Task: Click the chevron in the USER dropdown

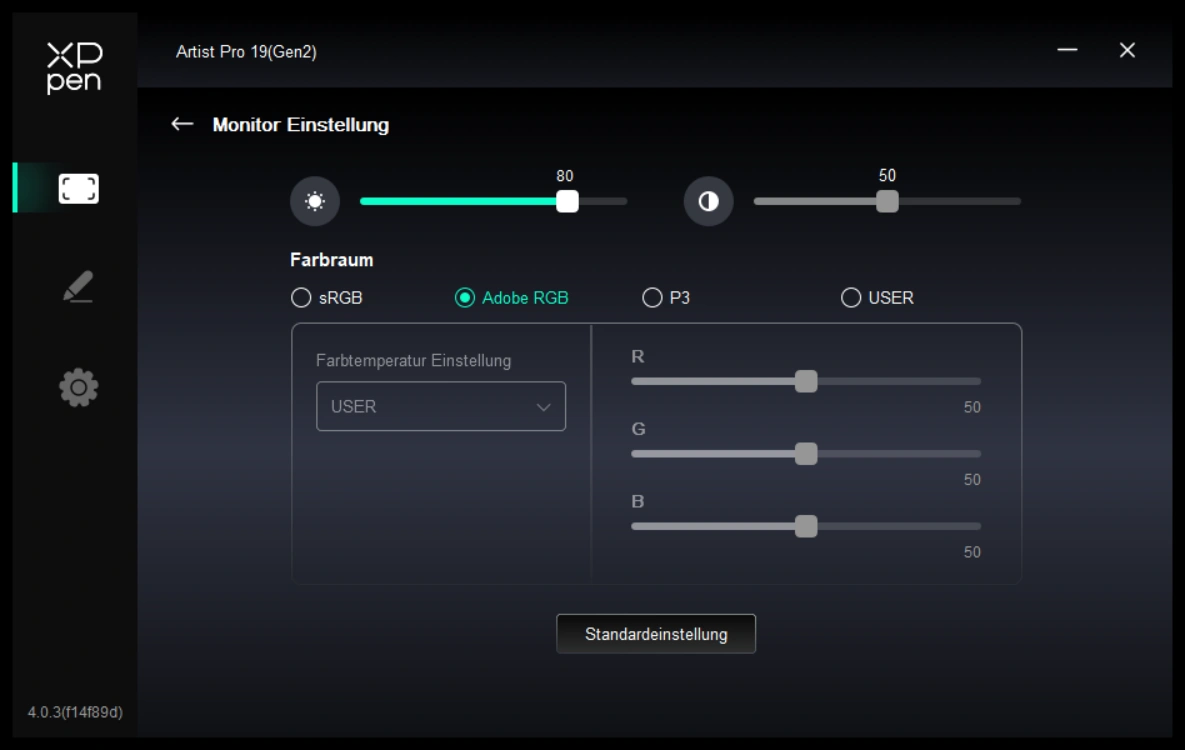Action: click(544, 407)
